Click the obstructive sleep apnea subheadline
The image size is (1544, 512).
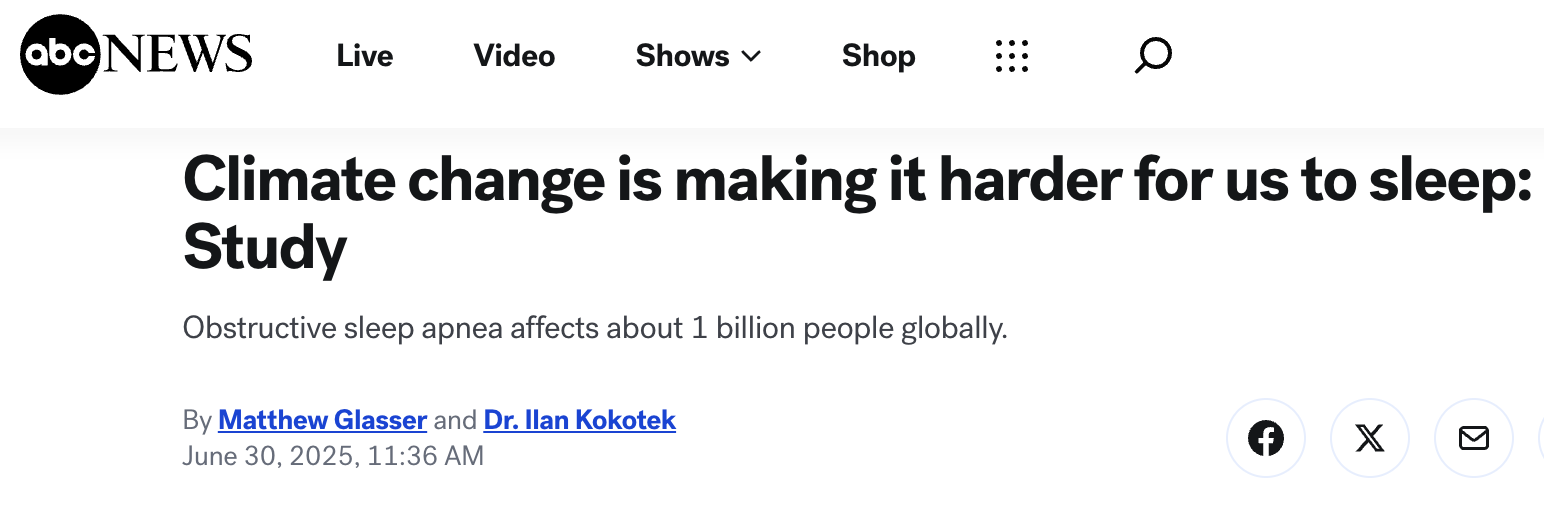[x=595, y=328]
